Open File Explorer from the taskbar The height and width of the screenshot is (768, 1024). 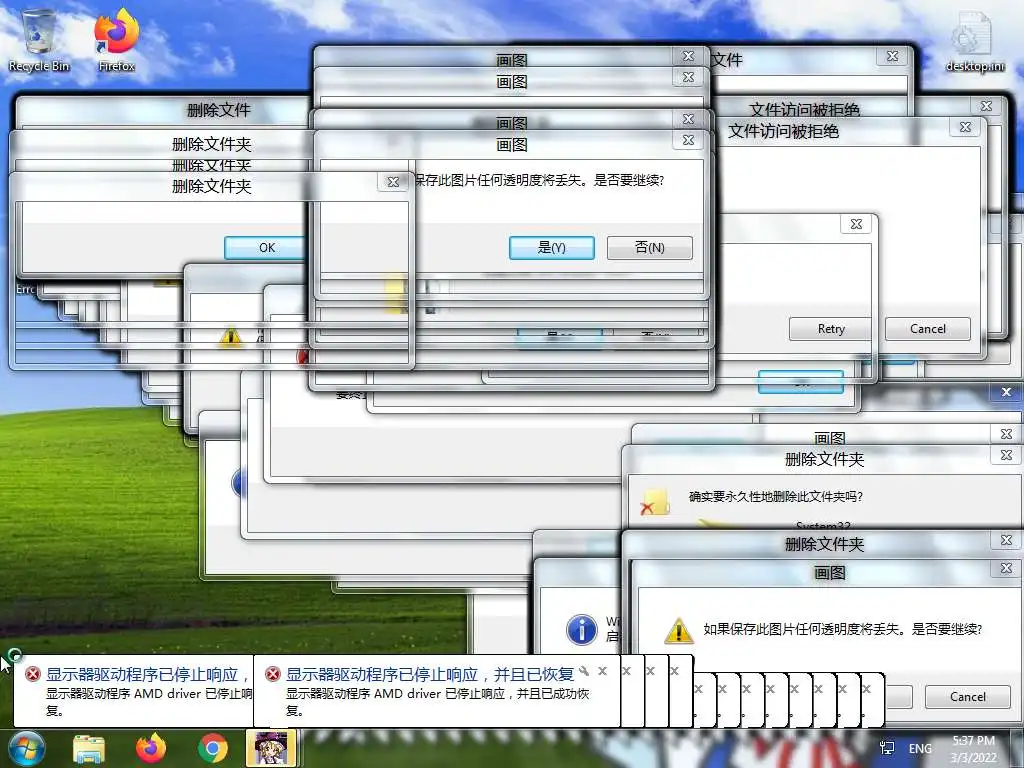coord(89,748)
